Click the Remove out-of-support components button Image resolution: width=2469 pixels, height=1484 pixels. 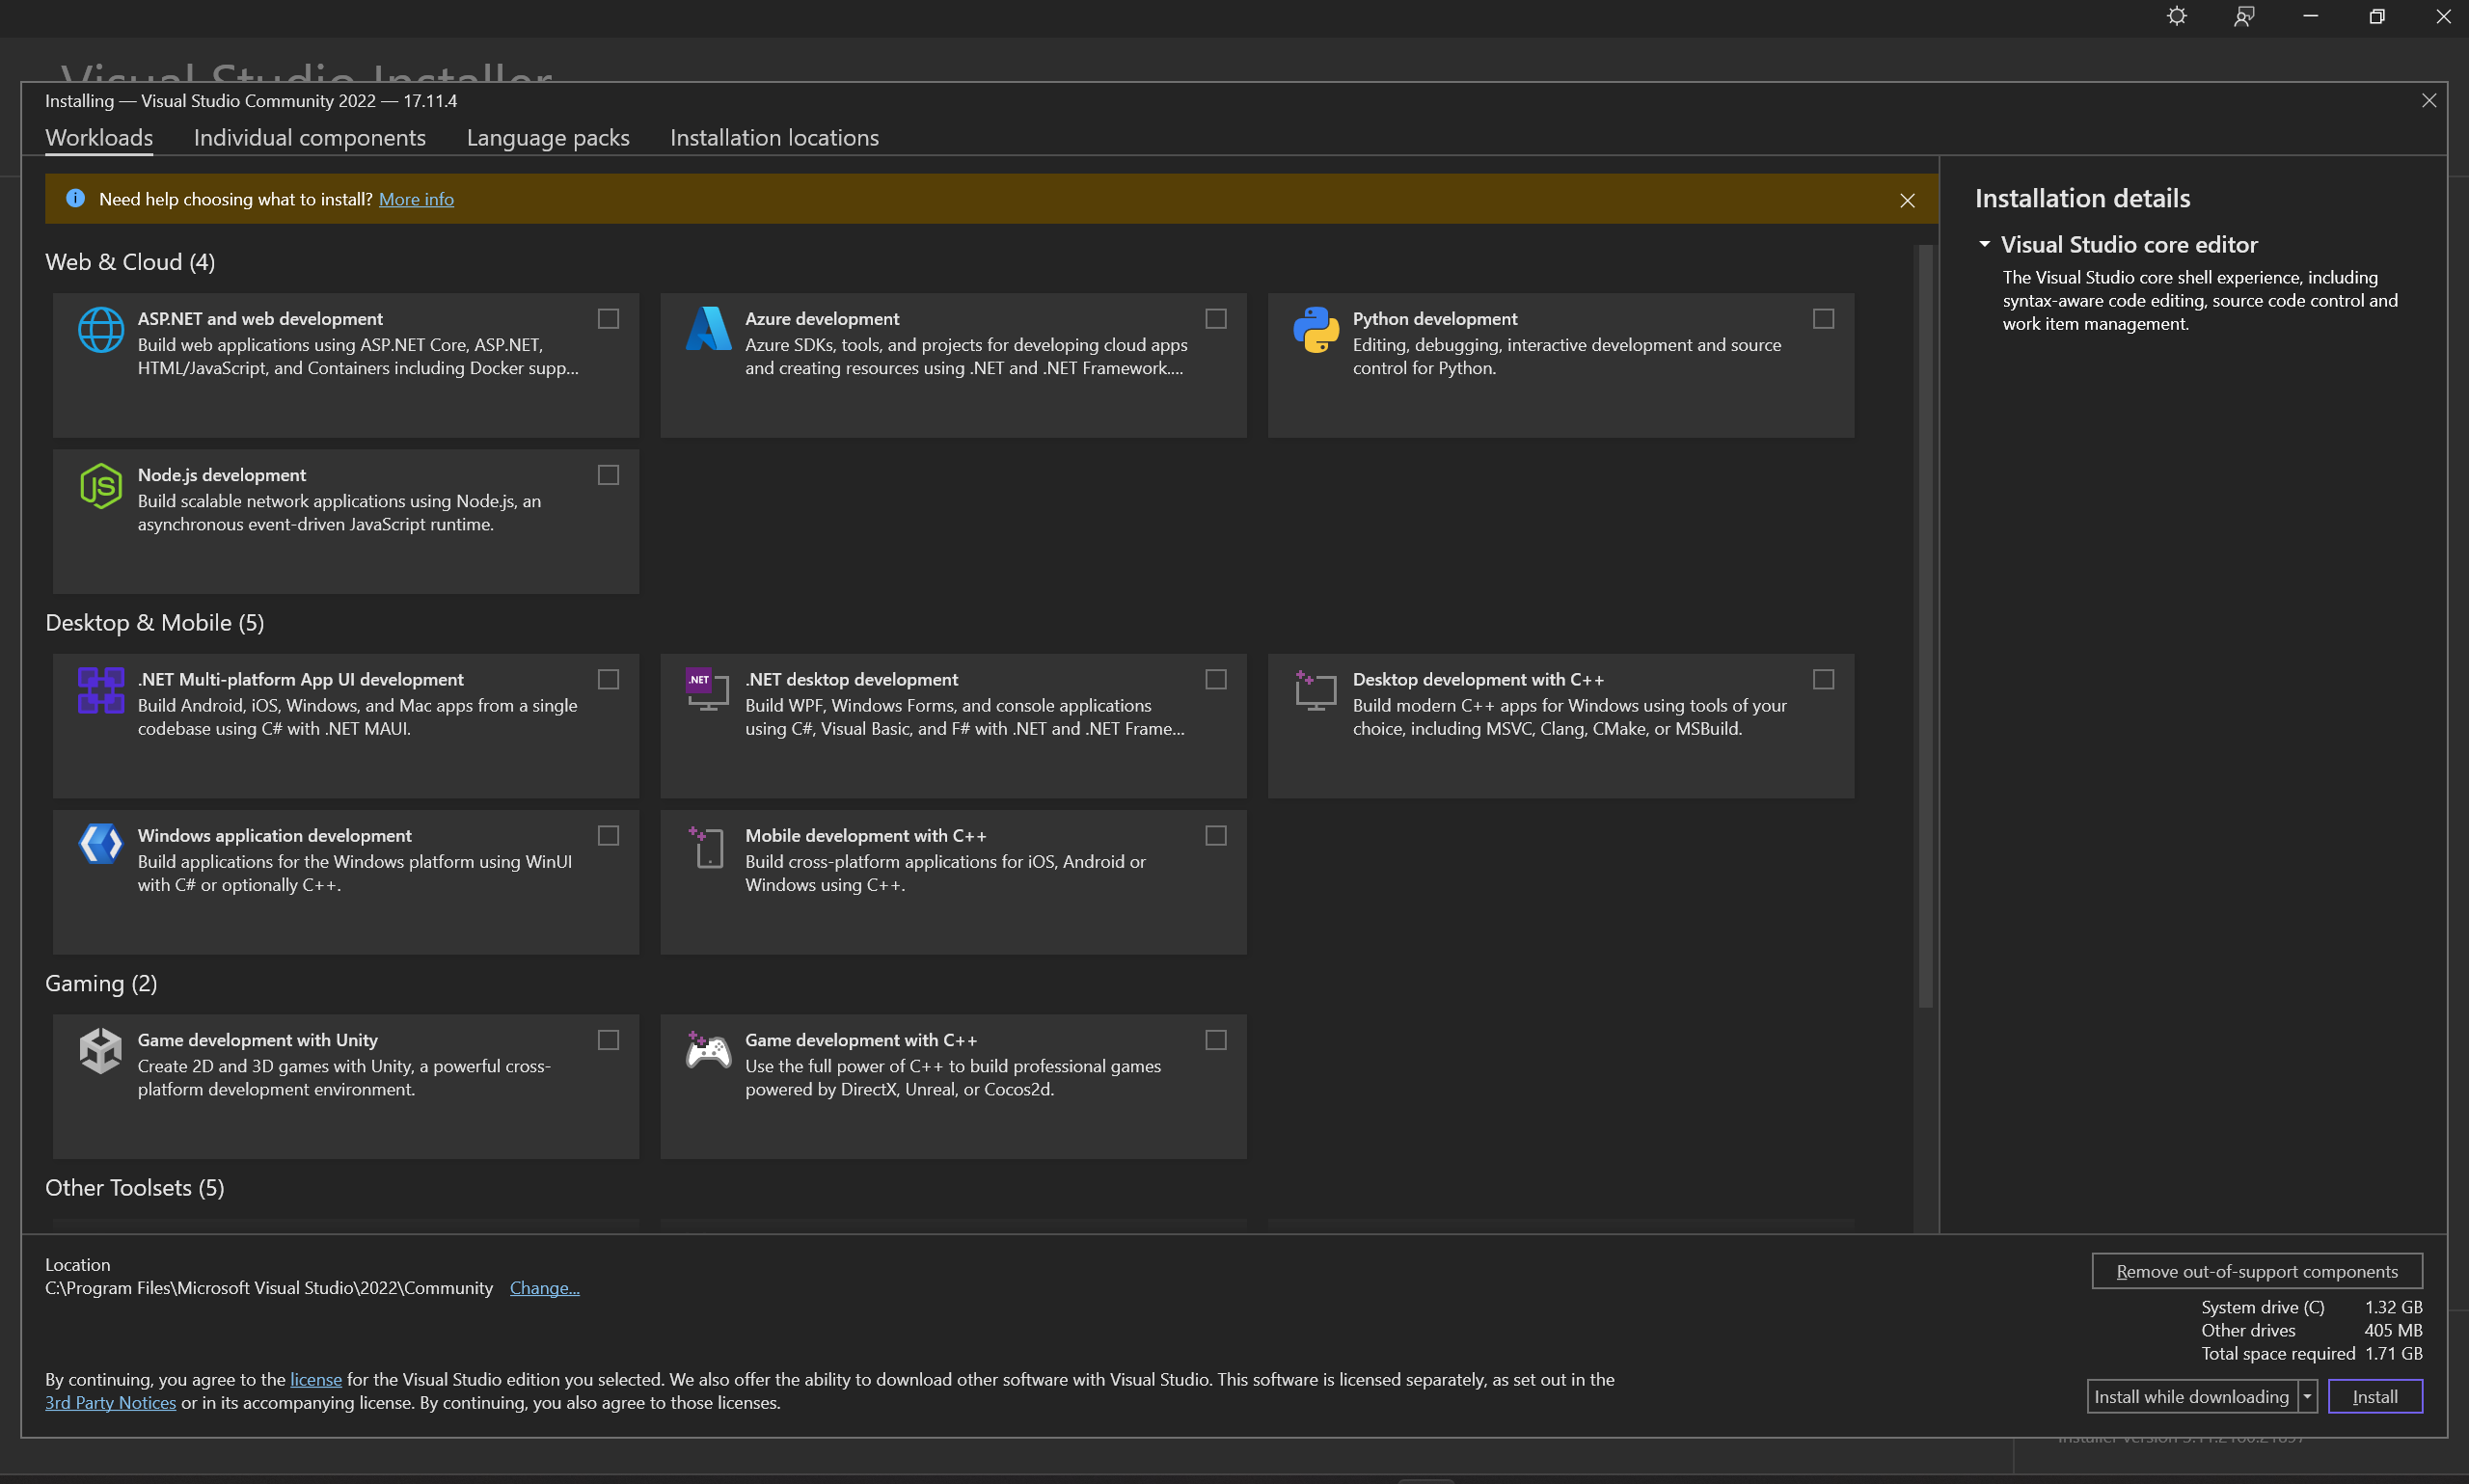pyautogui.click(x=2256, y=1272)
